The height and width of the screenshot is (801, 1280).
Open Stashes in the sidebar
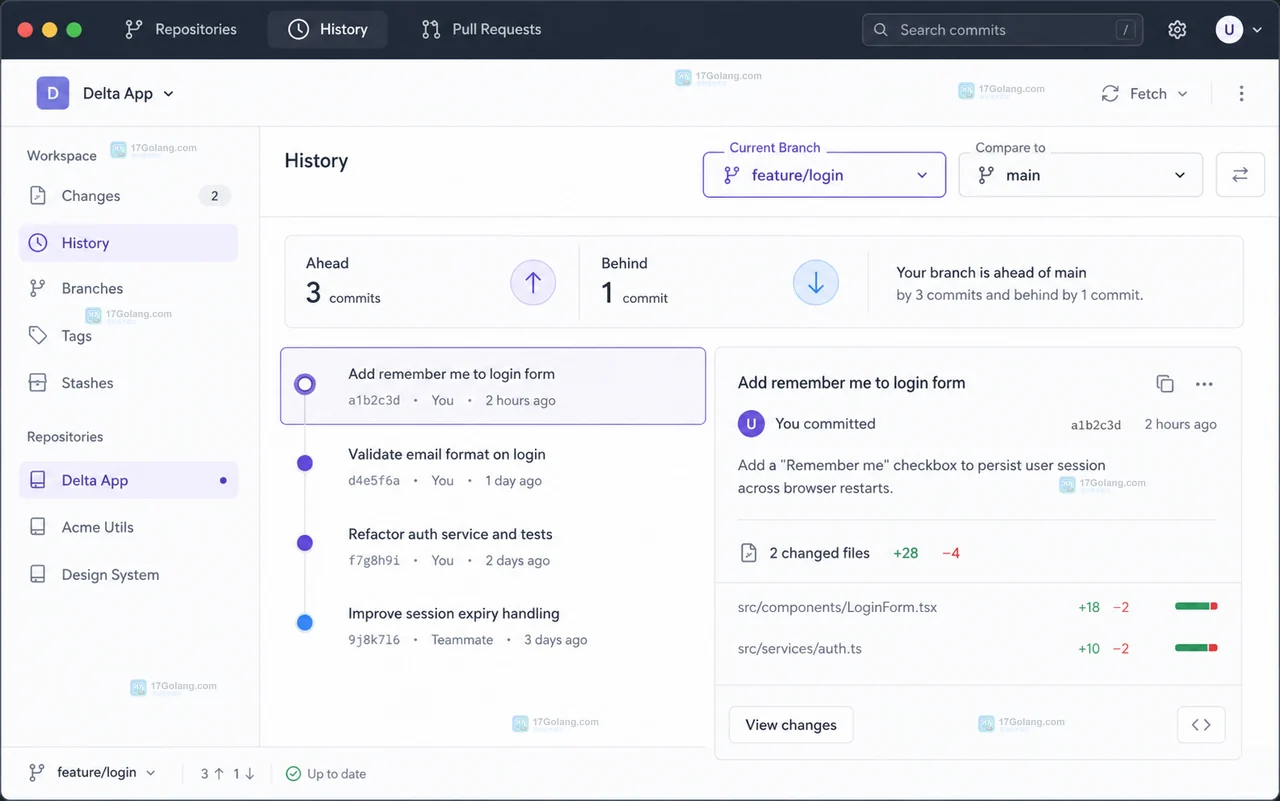coord(128,383)
